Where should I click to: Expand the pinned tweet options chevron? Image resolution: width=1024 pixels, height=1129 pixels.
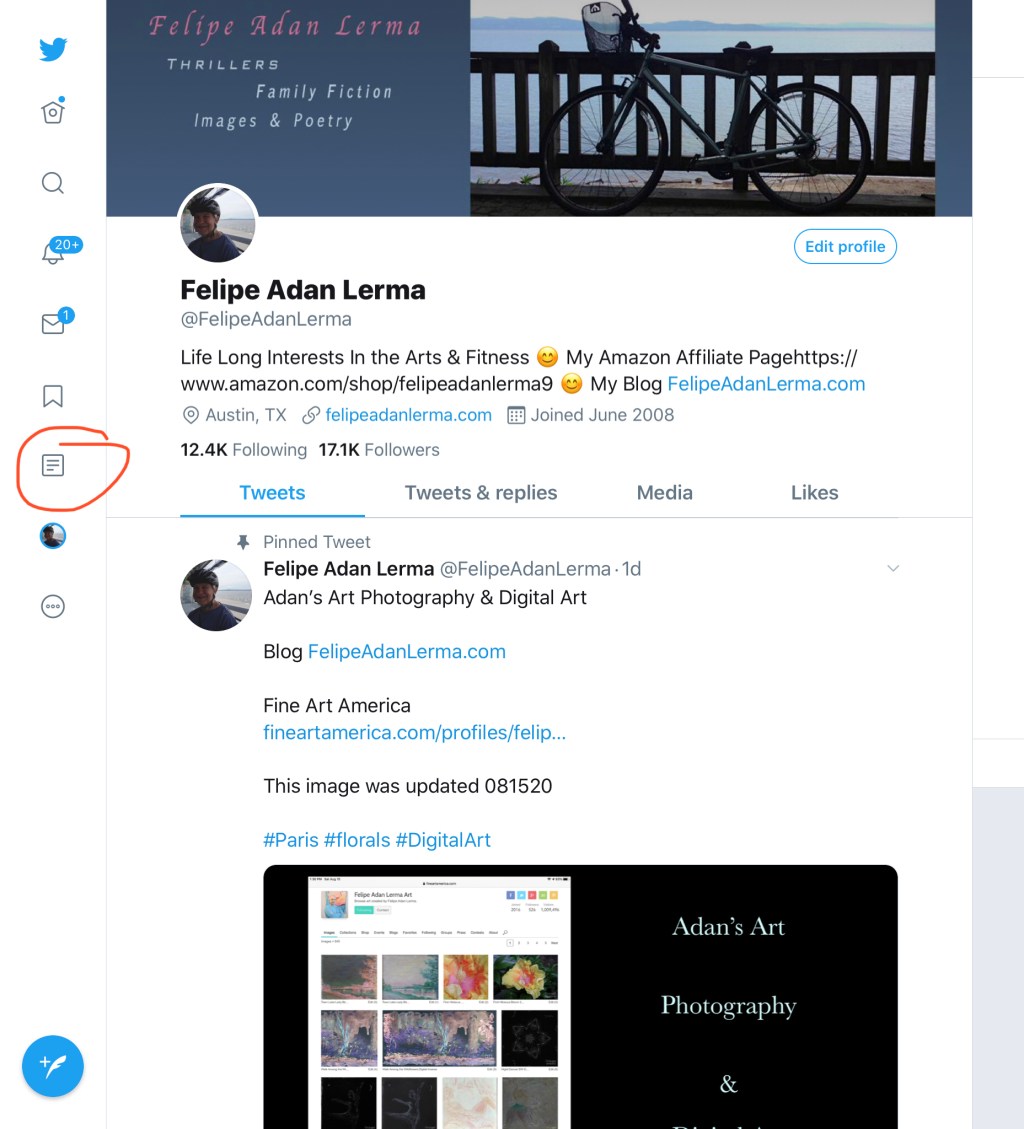(x=893, y=569)
